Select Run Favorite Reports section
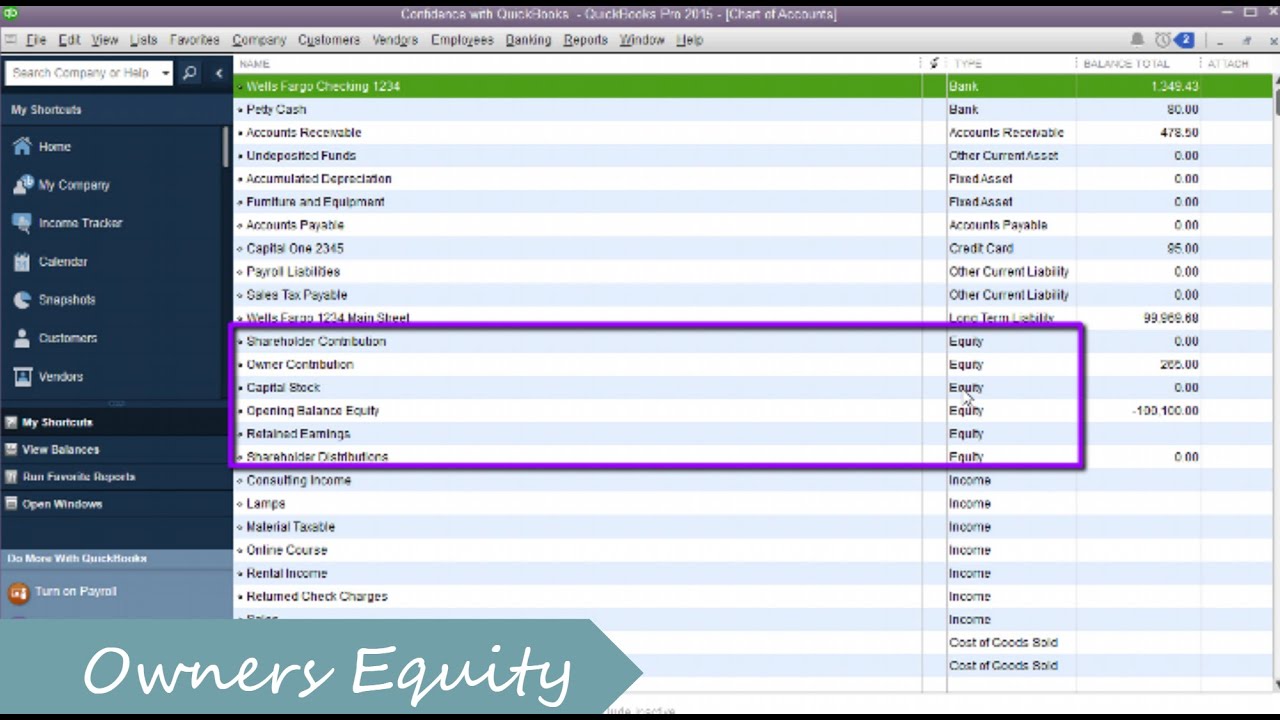 115,477
